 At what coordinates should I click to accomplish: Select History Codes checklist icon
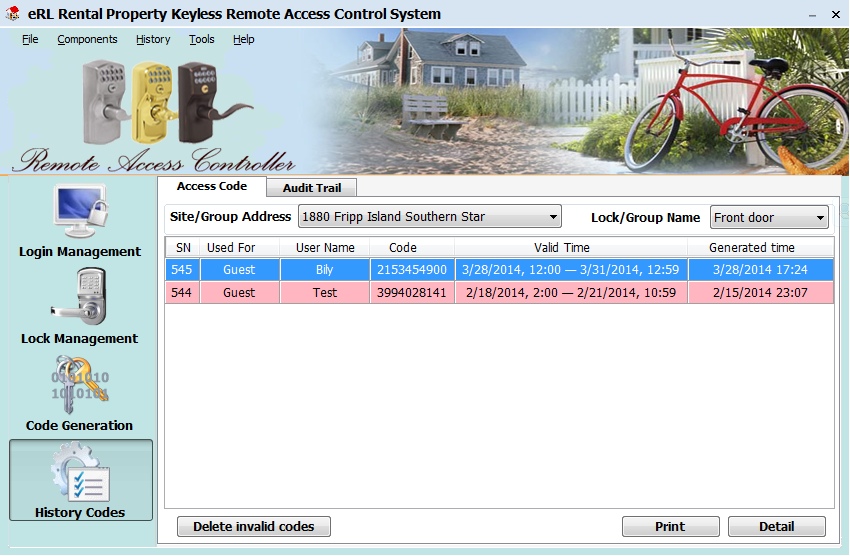click(80, 472)
